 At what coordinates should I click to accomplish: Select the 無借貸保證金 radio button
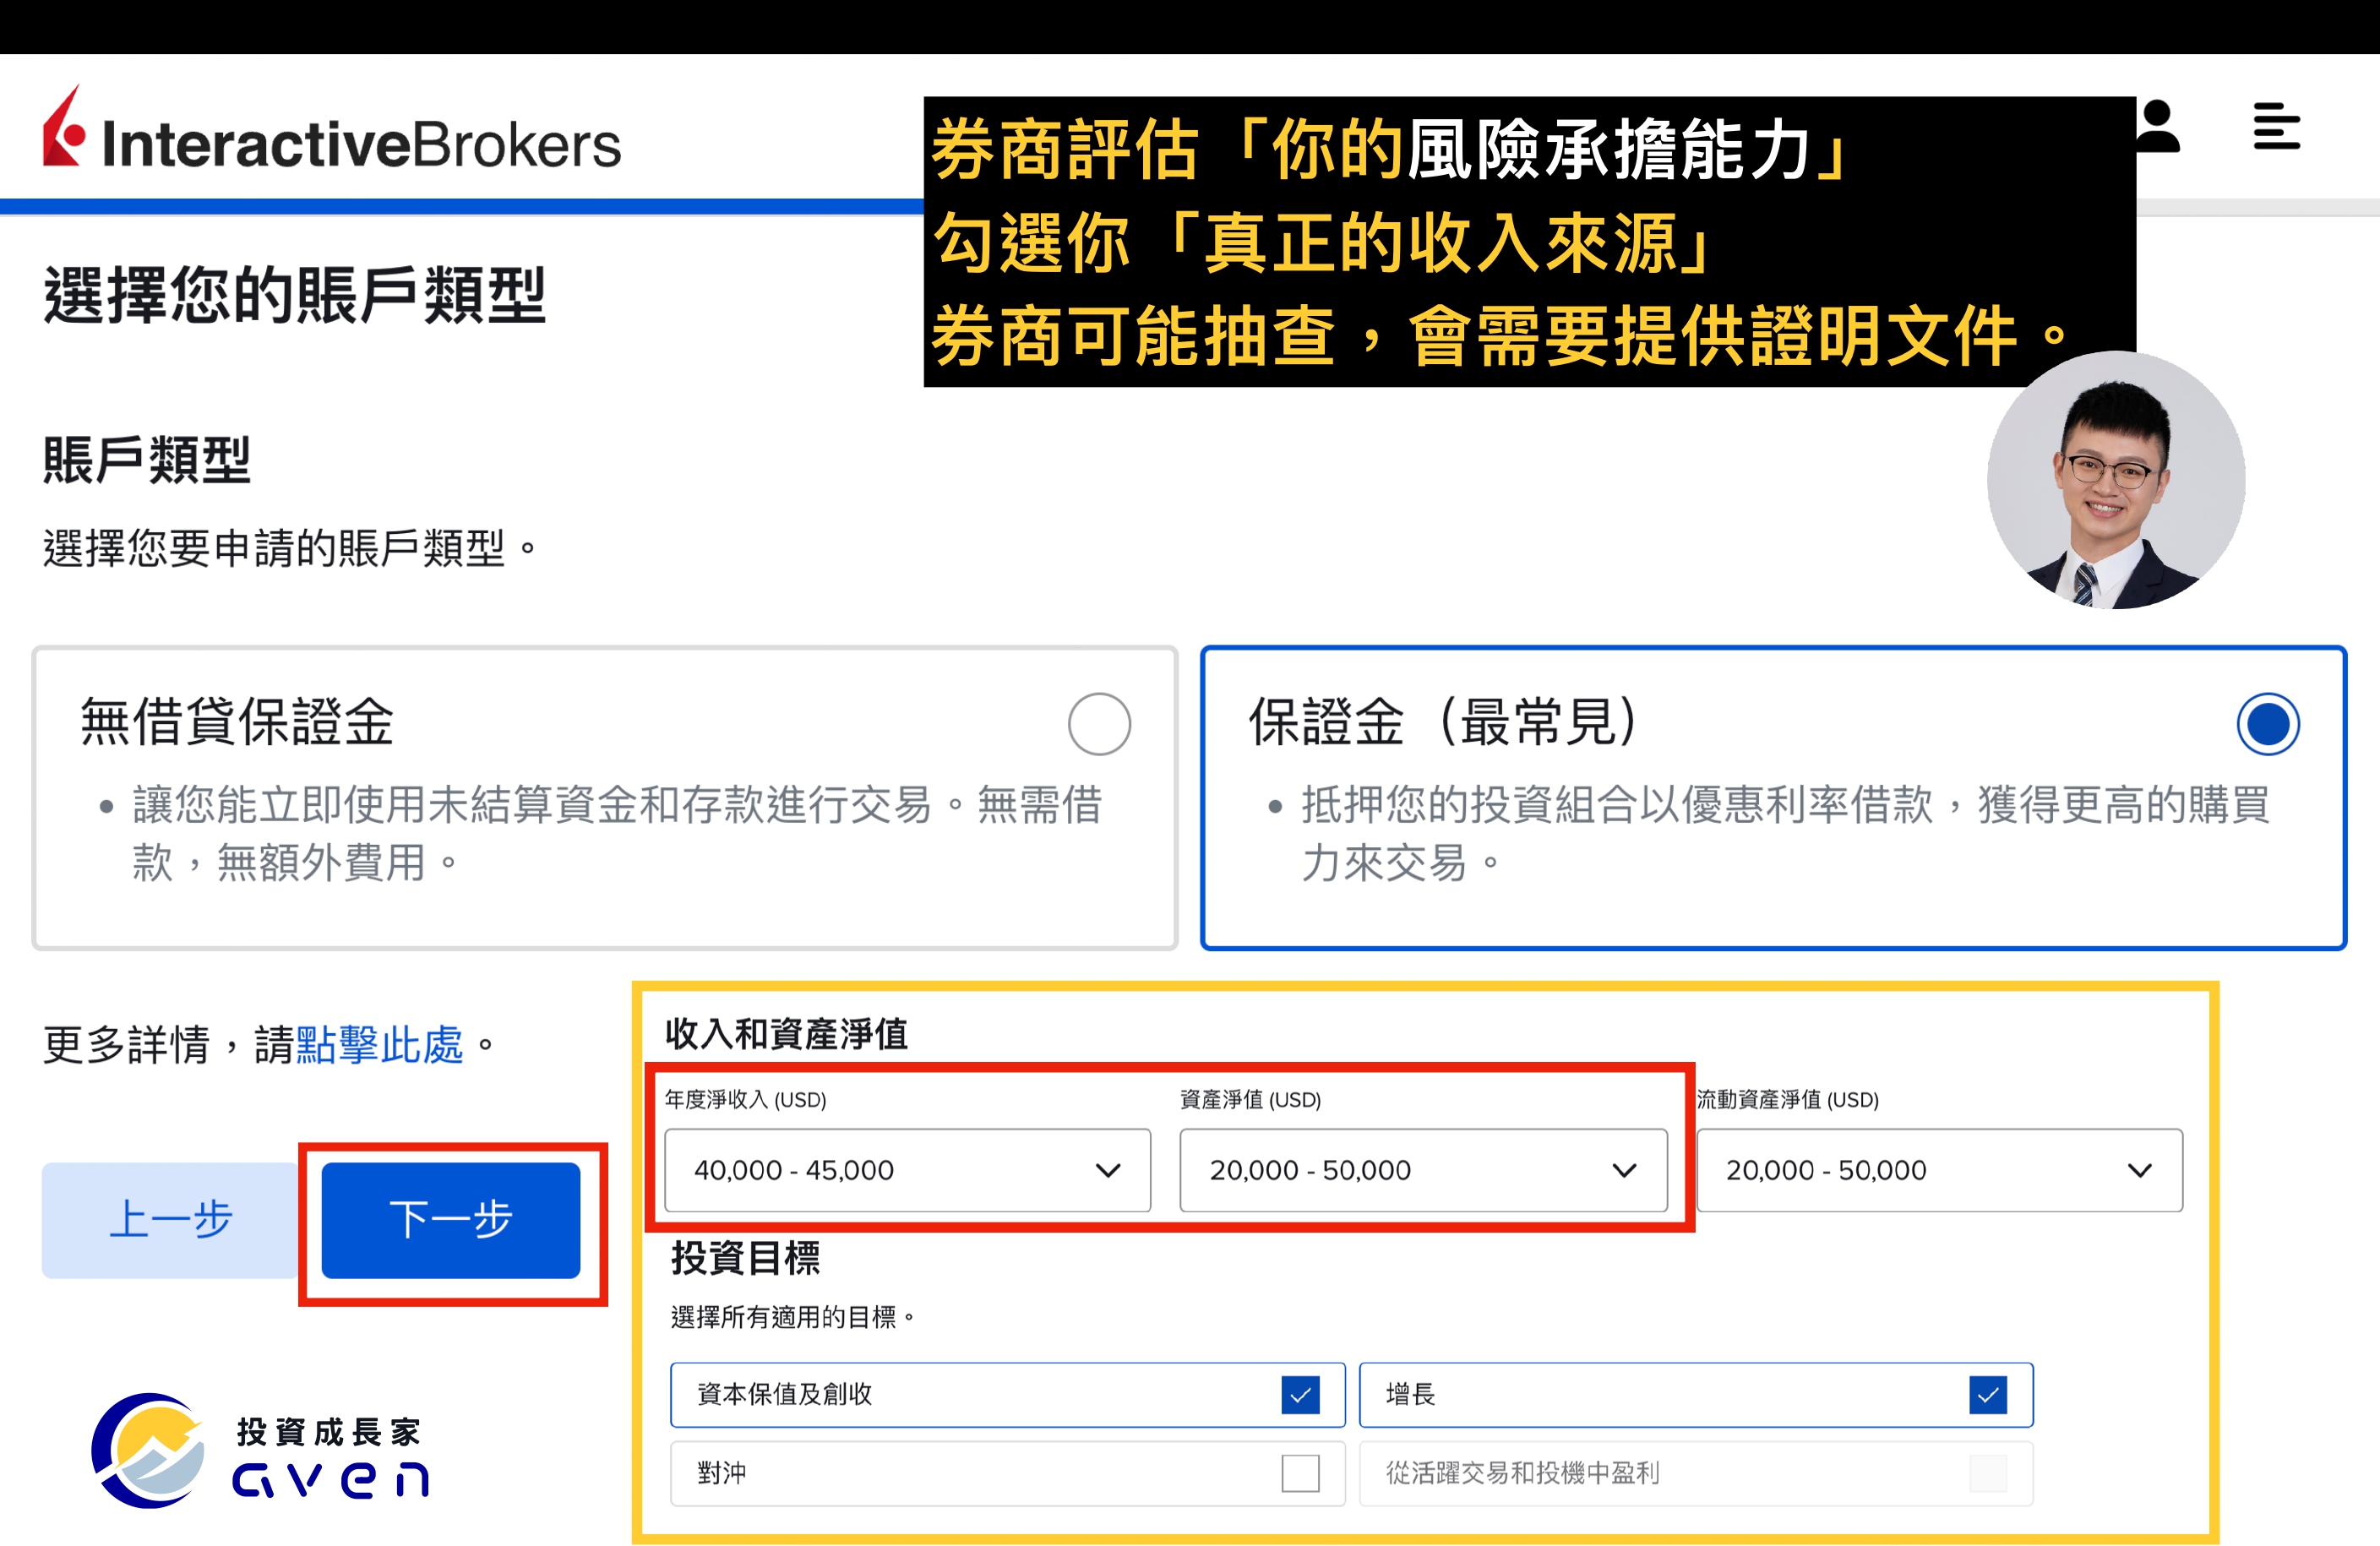(1099, 723)
